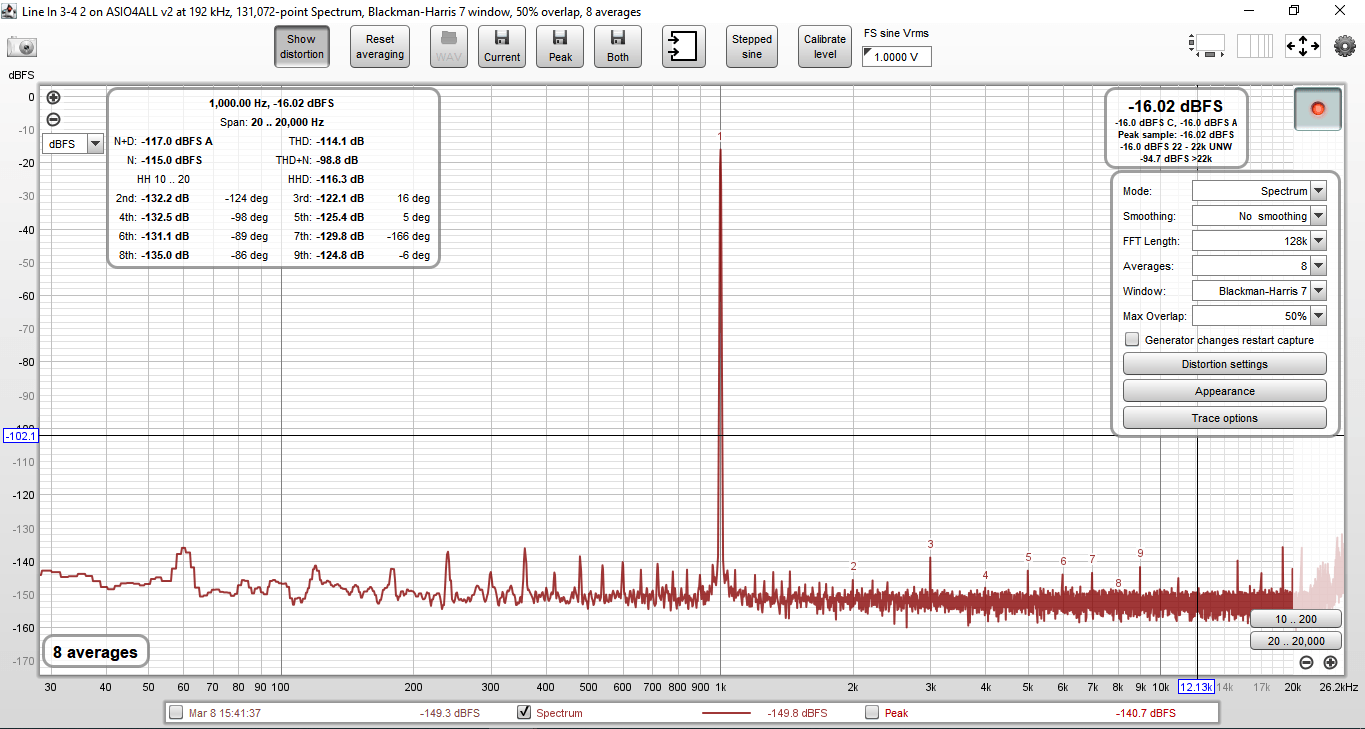
Task: Open the Calibrate level dialog
Action: [825, 47]
